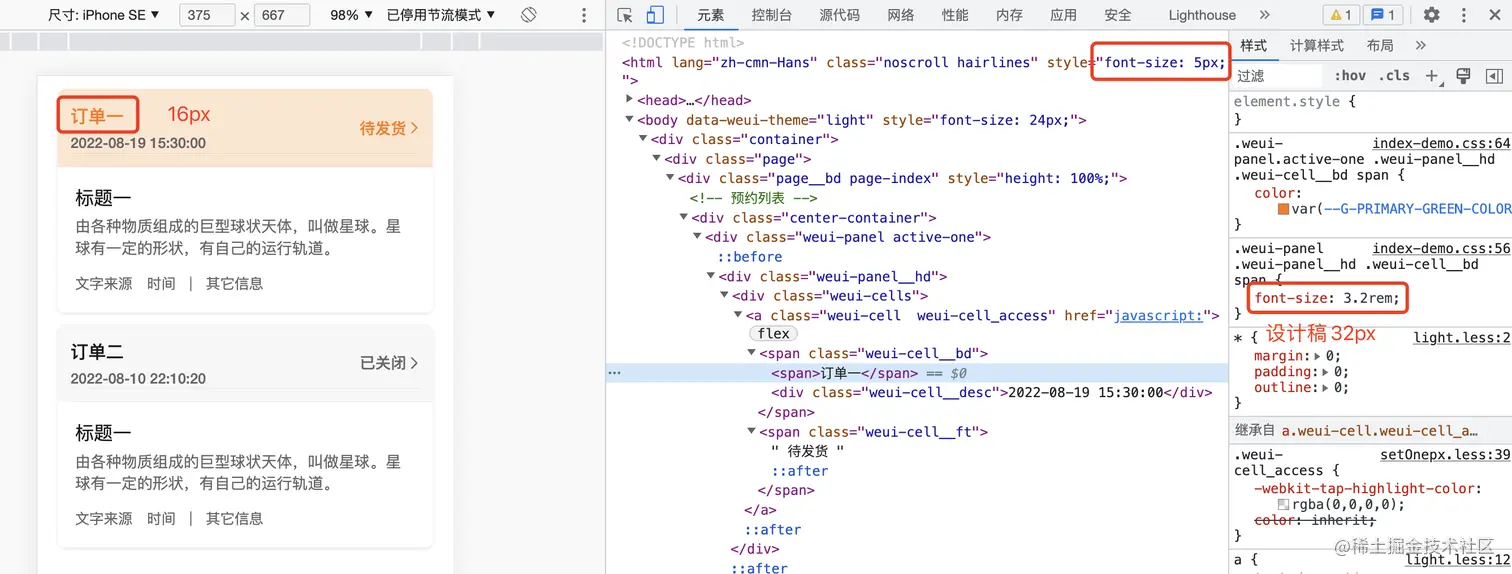Select the ::before pseudo-element row
1512x574 pixels.
point(750,257)
